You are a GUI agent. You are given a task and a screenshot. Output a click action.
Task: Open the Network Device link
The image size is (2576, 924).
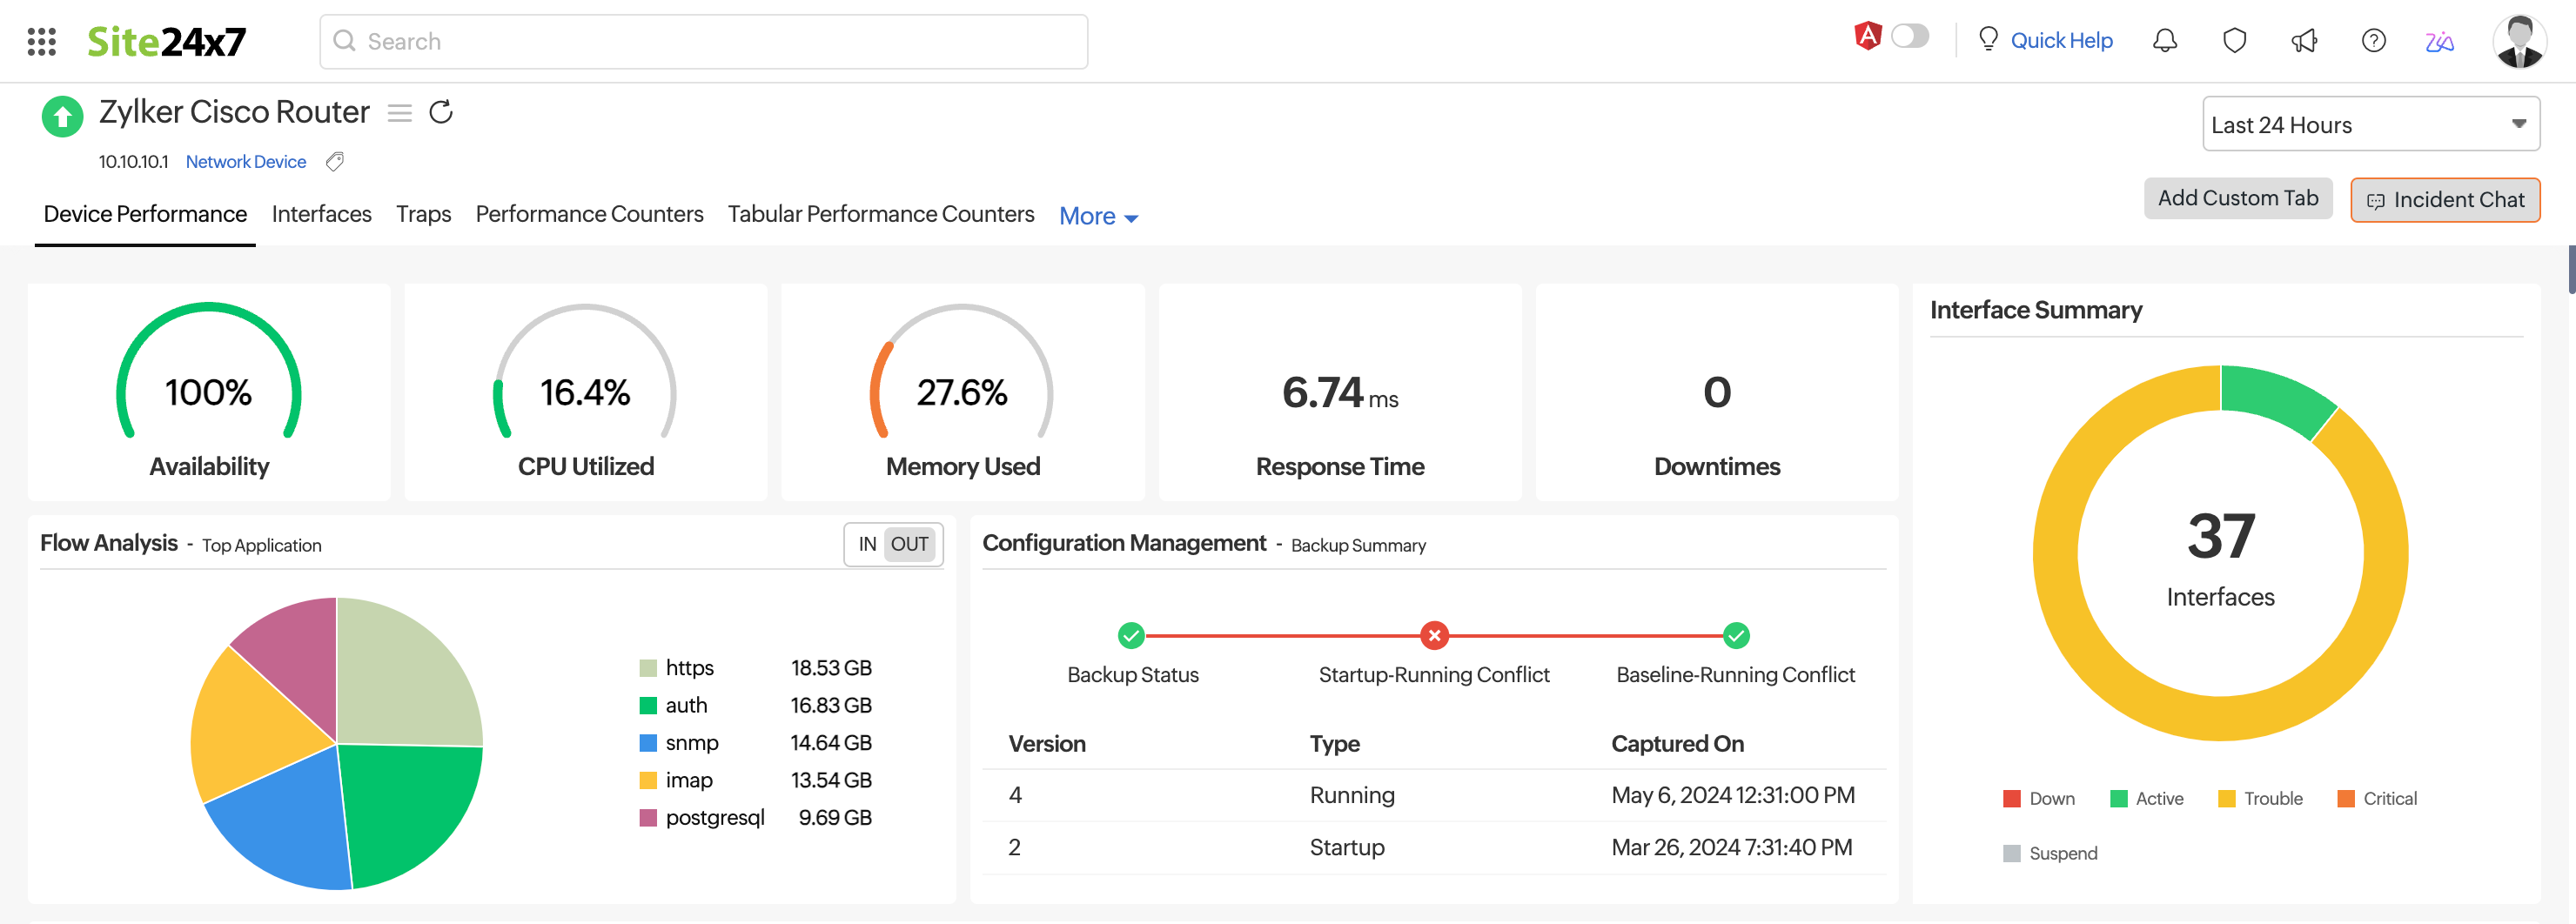point(245,161)
